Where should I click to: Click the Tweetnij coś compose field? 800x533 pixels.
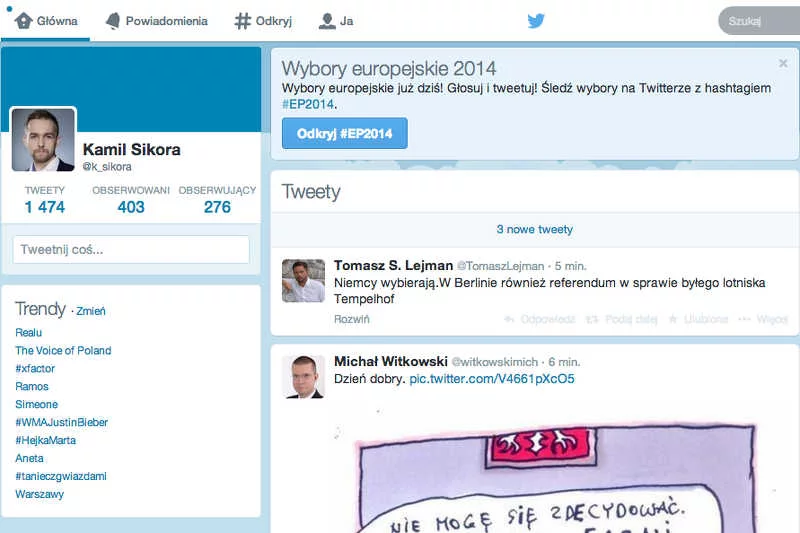coord(131,249)
